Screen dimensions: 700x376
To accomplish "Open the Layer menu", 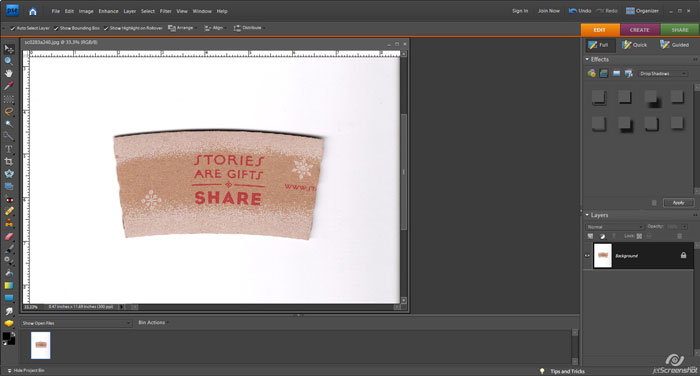I will [129, 11].
